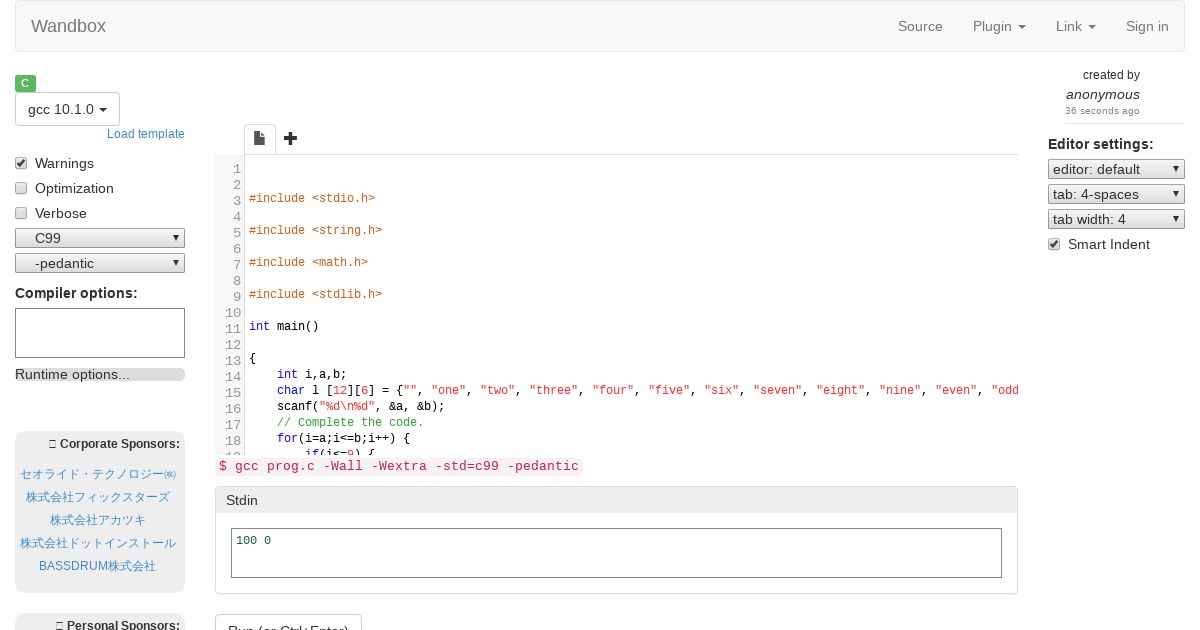Enable the Optimization checkbox
Image resolution: width=1200 pixels, height=630 pixels.
pyautogui.click(x=21, y=188)
